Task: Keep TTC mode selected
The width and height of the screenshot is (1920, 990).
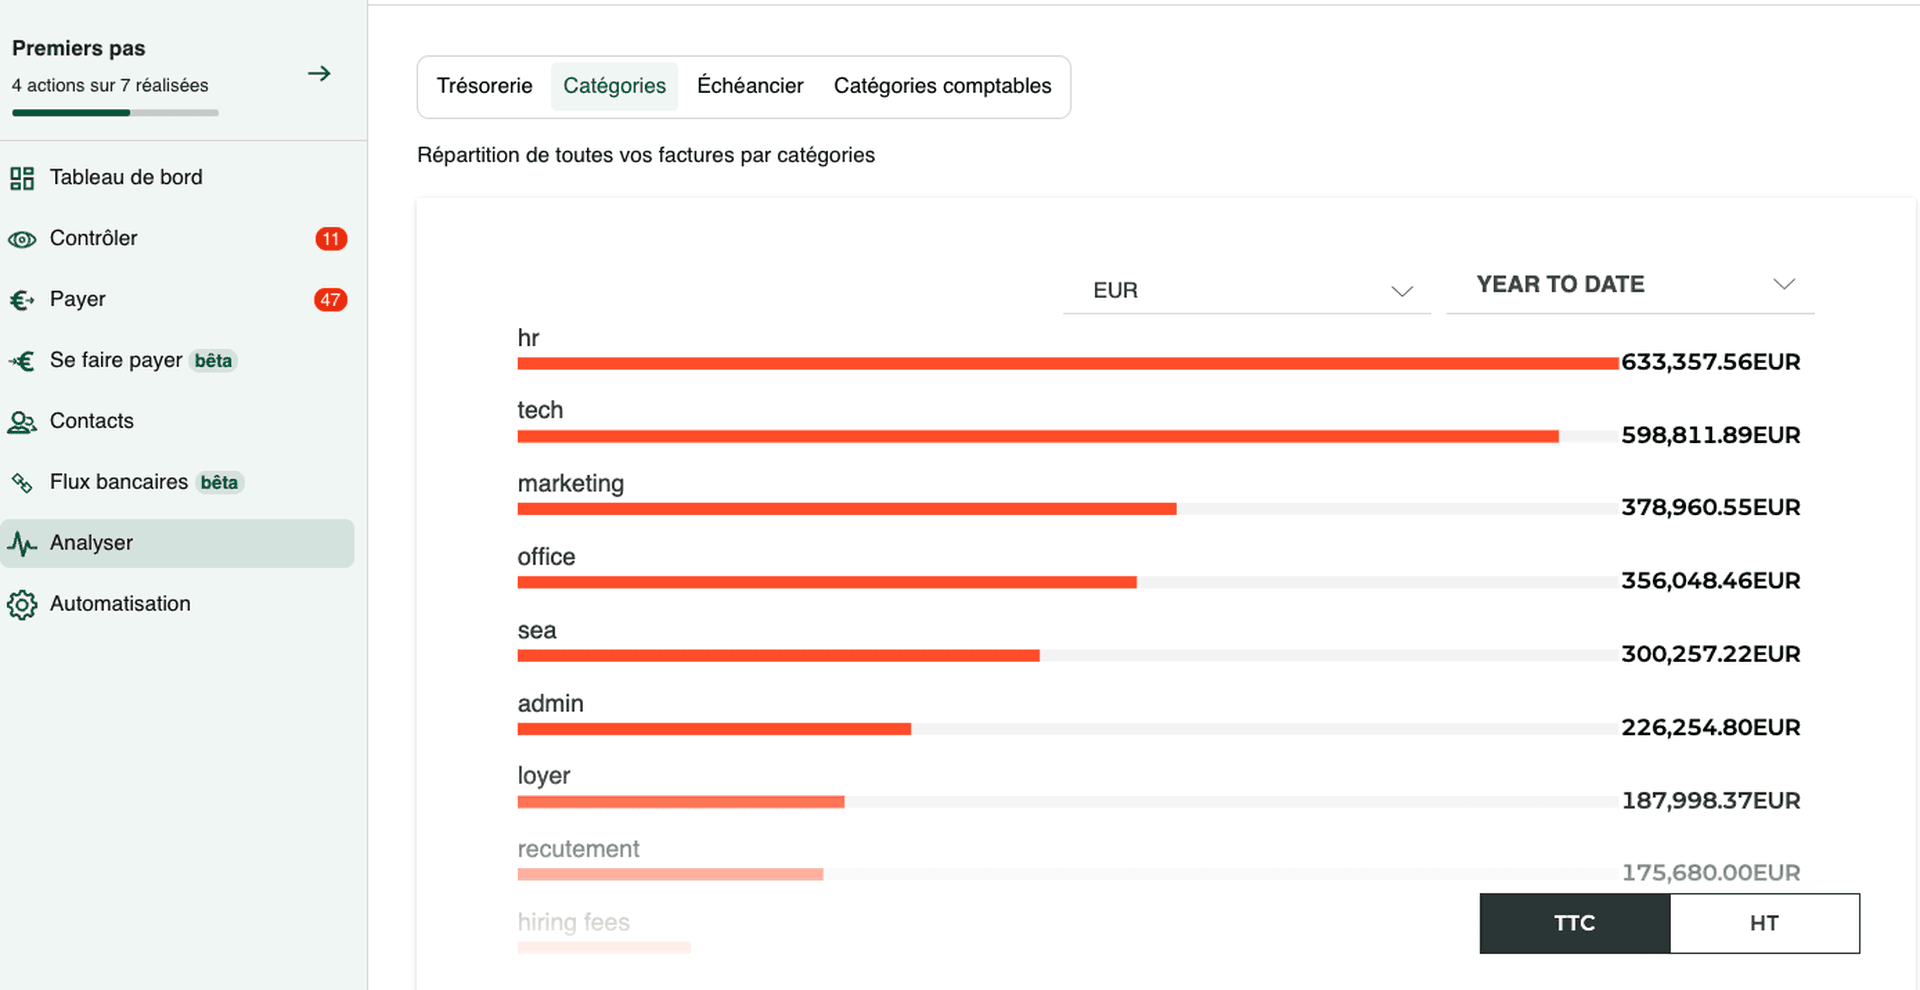Action: [x=1574, y=923]
